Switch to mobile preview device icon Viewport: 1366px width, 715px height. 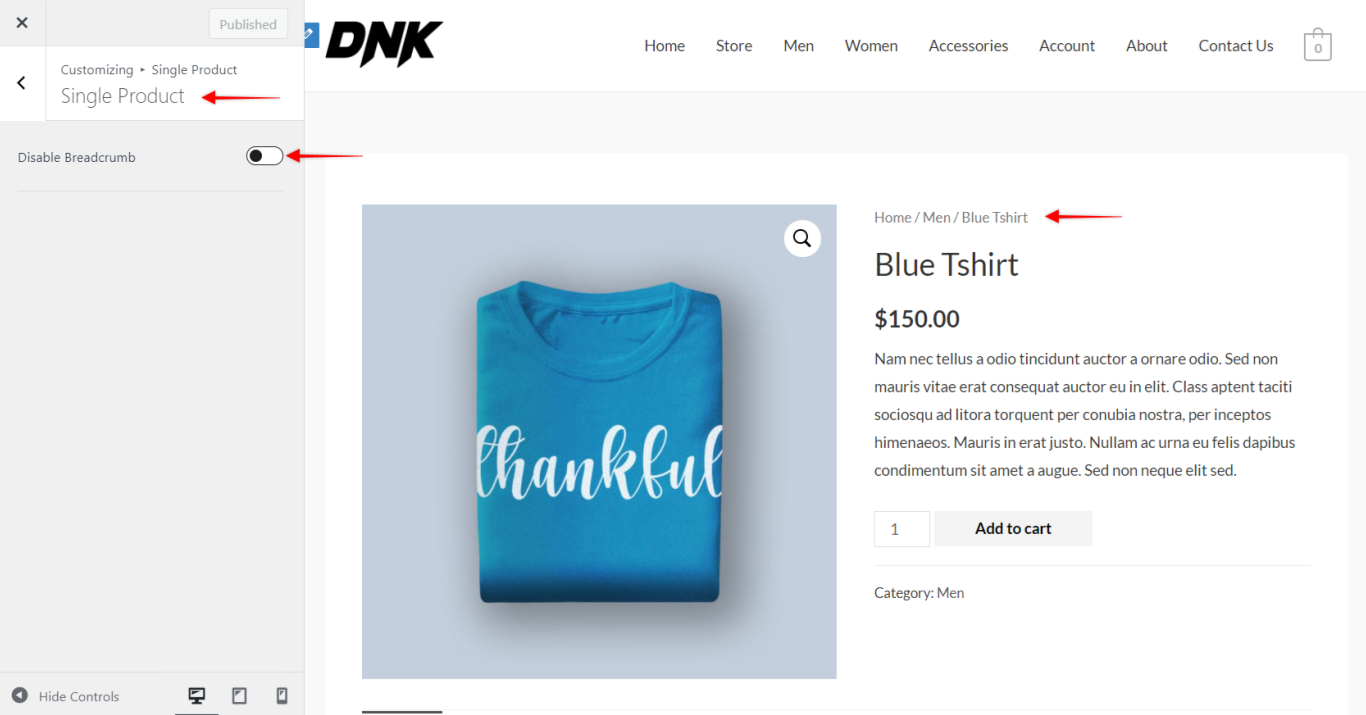[x=282, y=696]
